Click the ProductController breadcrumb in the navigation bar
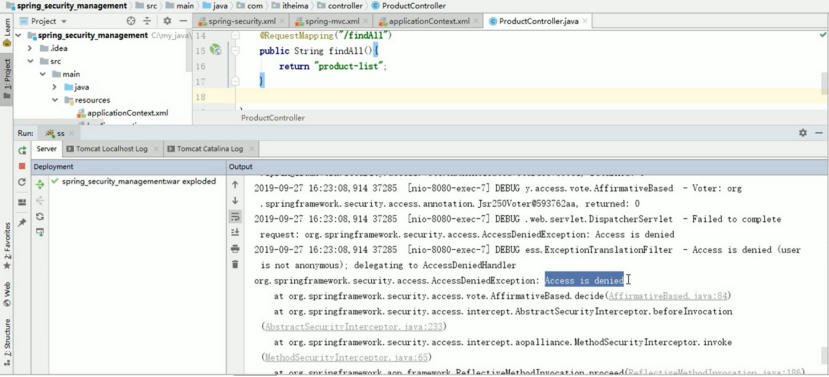The width and height of the screenshot is (829, 377). click(x=408, y=6)
